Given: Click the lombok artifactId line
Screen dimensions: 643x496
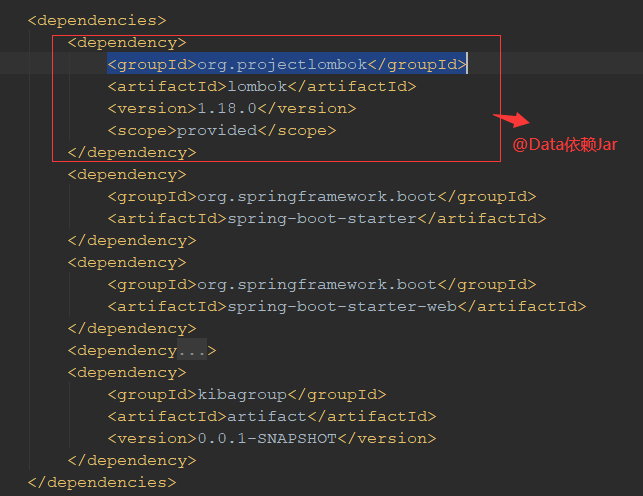Looking at the screenshot, I should (x=262, y=86).
